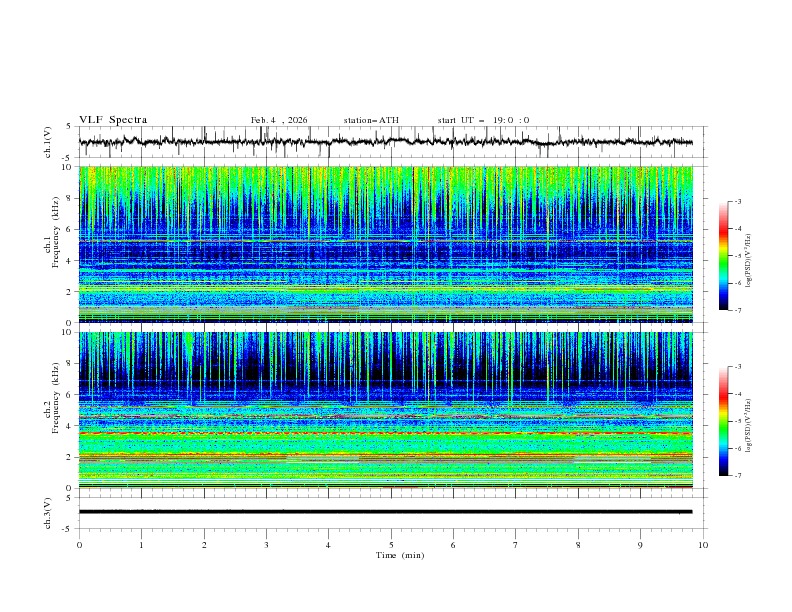Click the ch.2 frequency axis "6" tick
This screenshot has width=792, height=612.
(x=70, y=395)
